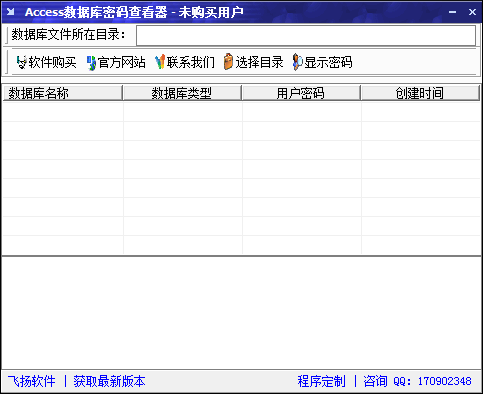Screen dimensions: 483x394
Task: Open the 飞扬软件 link
Action: 32,381
